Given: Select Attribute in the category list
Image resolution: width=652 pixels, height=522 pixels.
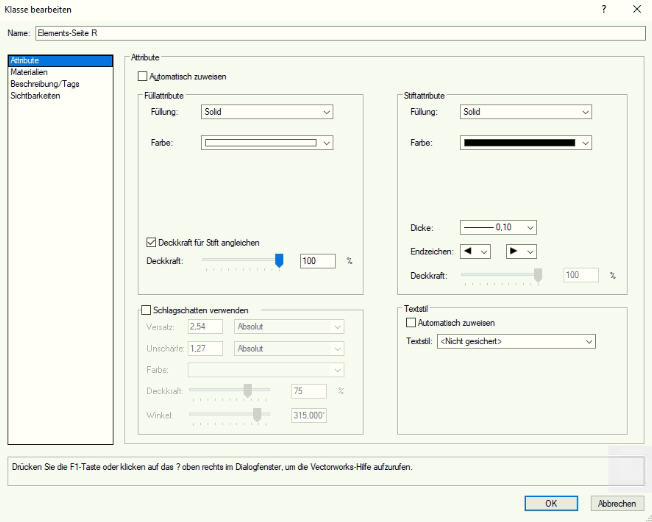Looking at the screenshot, I should tap(60, 61).
